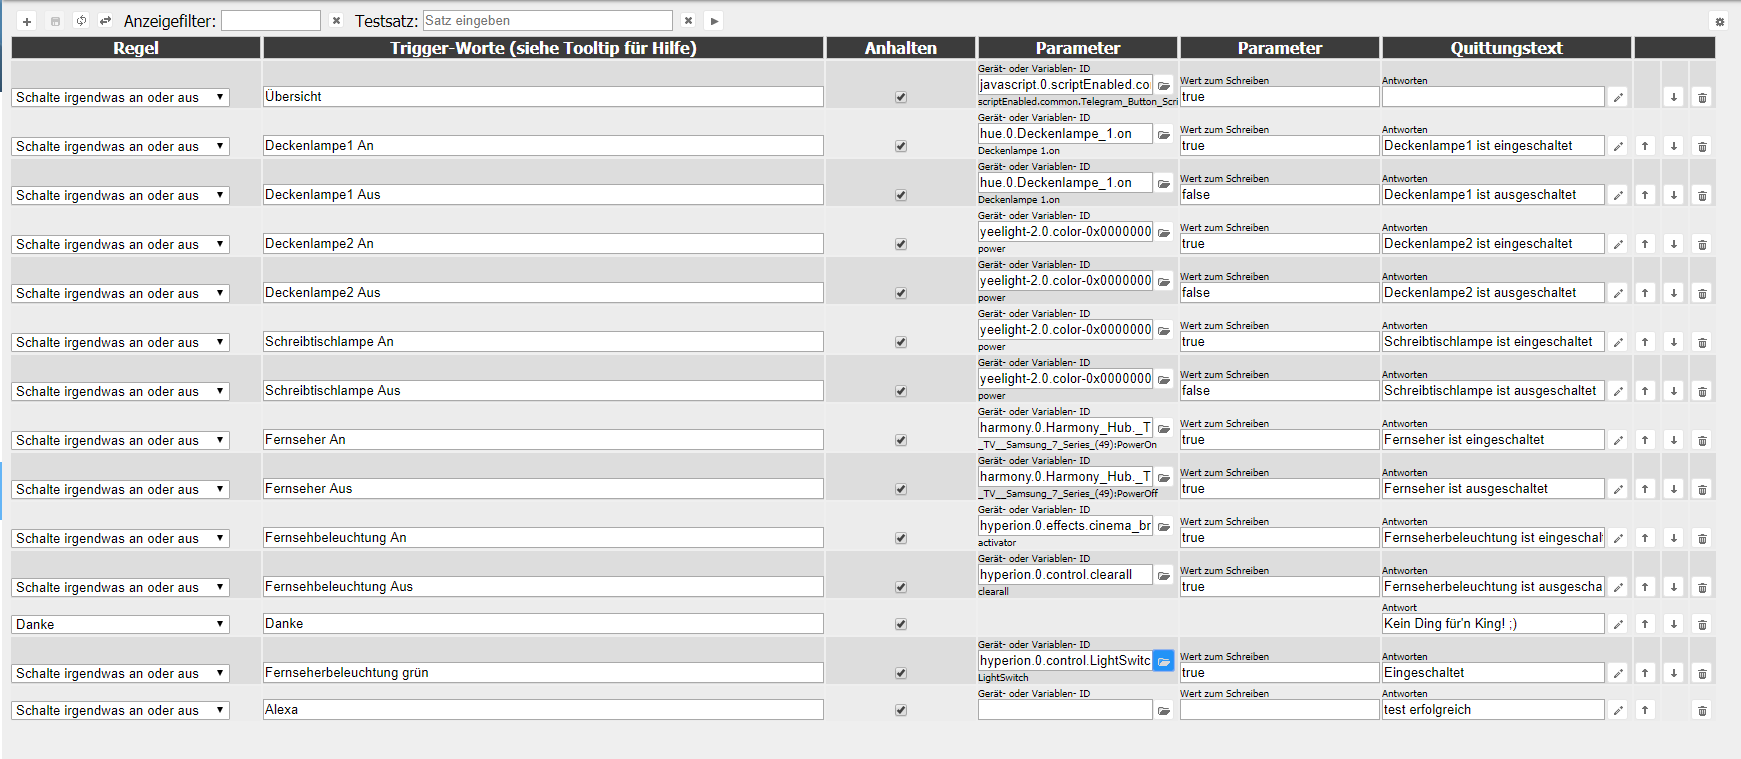Move Fernseher An rule up
This screenshot has width=1741, height=759.
[1645, 440]
